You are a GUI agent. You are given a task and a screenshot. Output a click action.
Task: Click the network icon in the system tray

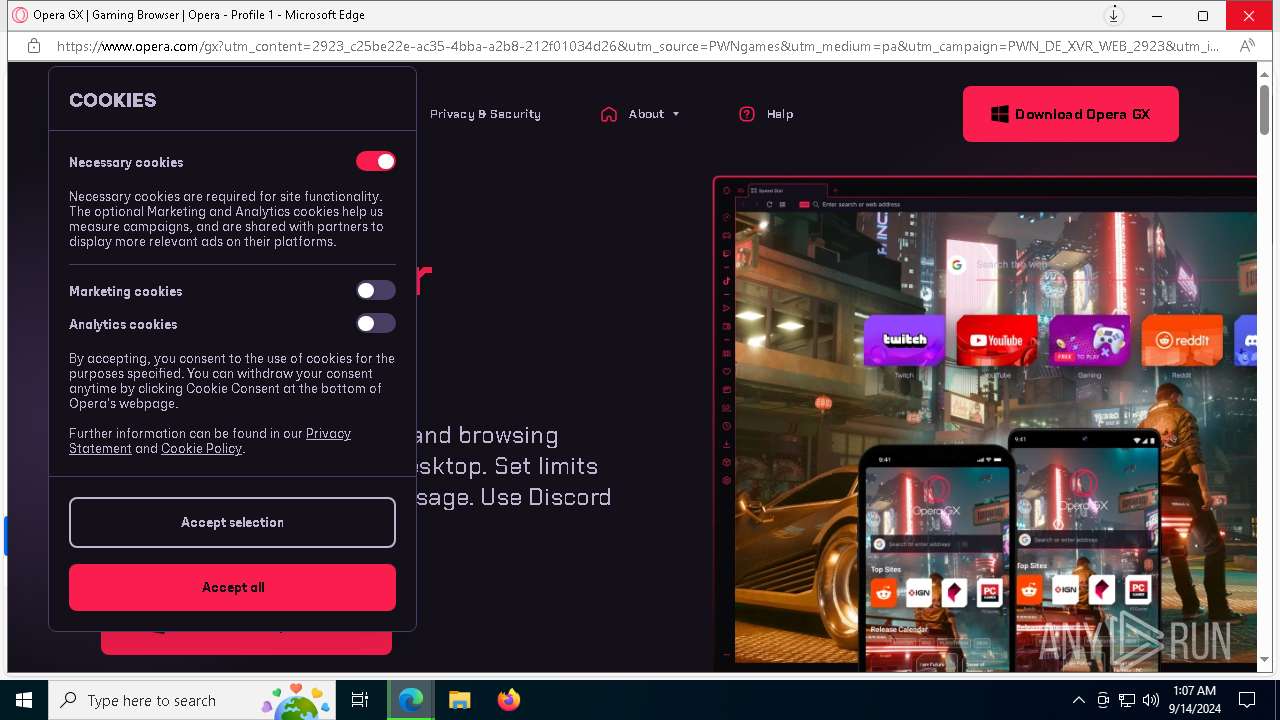pos(1127,700)
